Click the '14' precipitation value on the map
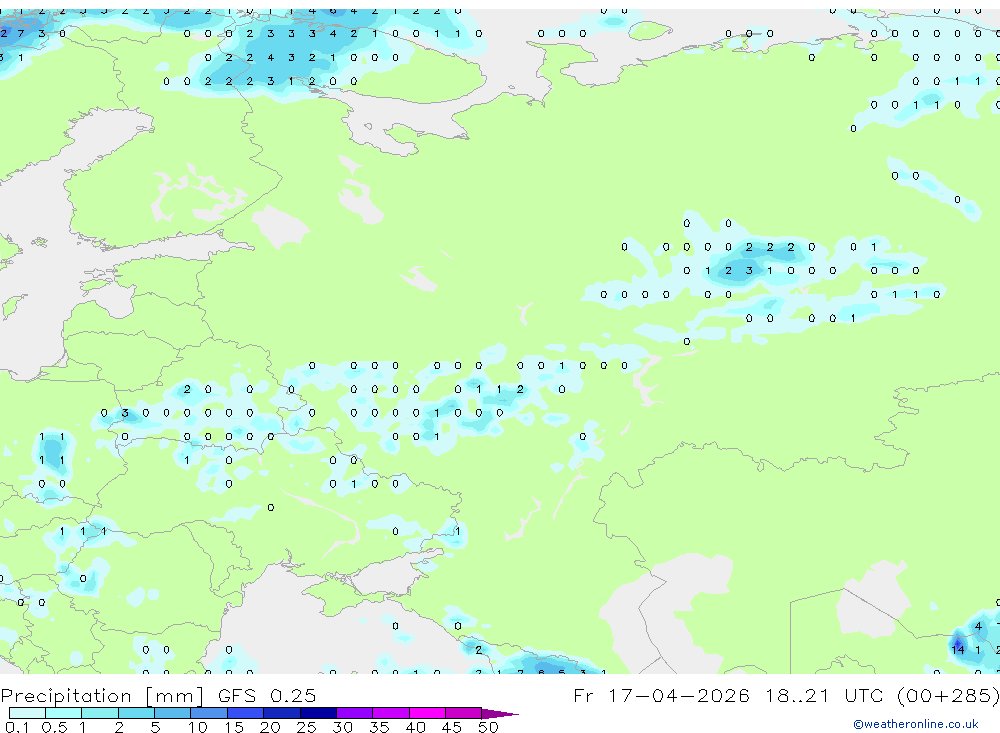The width and height of the screenshot is (1000, 733). (x=958, y=650)
